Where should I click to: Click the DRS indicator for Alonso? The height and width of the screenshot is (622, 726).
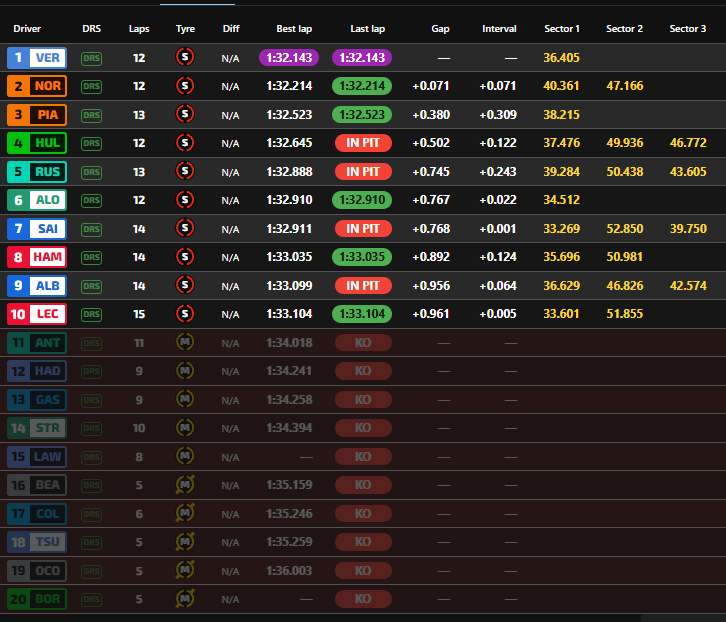(x=91, y=201)
